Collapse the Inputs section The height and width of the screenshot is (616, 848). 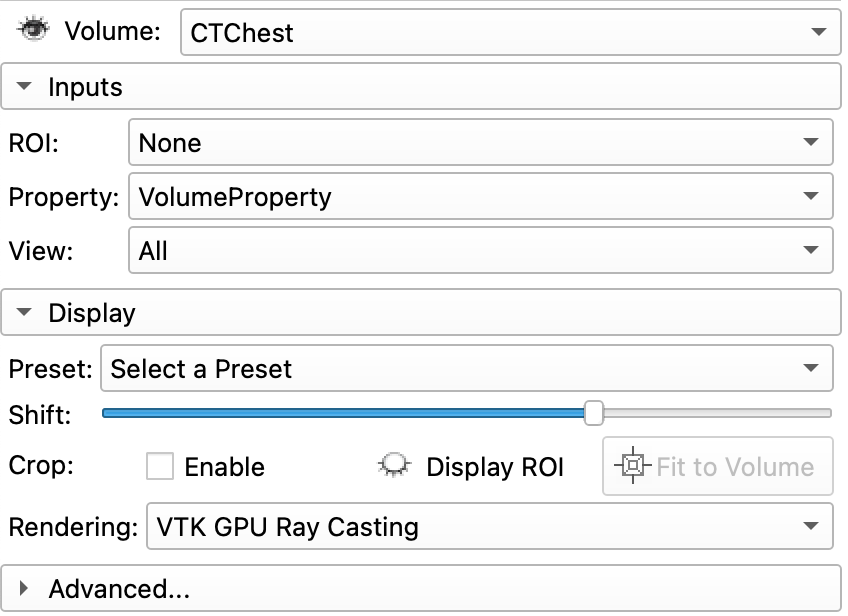pyautogui.click(x=421, y=87)
